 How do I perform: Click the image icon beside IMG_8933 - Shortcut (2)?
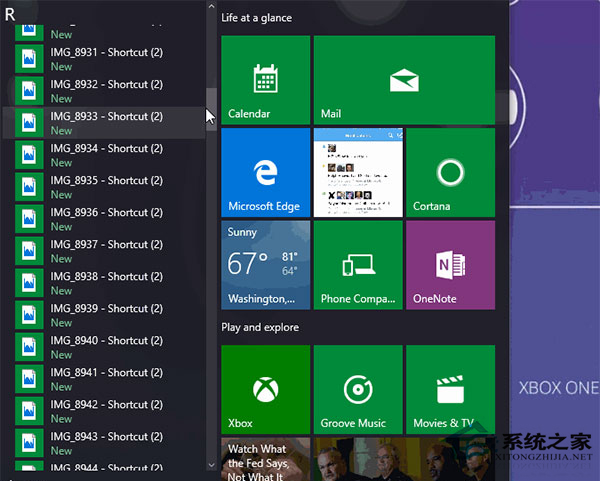pos(29,123)
